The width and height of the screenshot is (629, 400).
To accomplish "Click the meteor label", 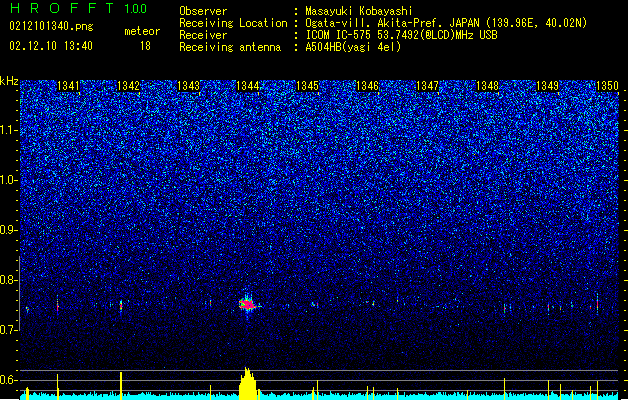I will [142, 31].
